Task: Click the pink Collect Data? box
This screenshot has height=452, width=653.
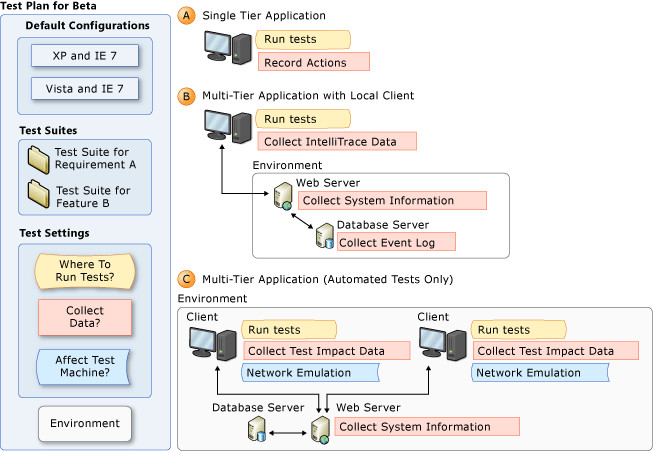Action: [84, 317]
